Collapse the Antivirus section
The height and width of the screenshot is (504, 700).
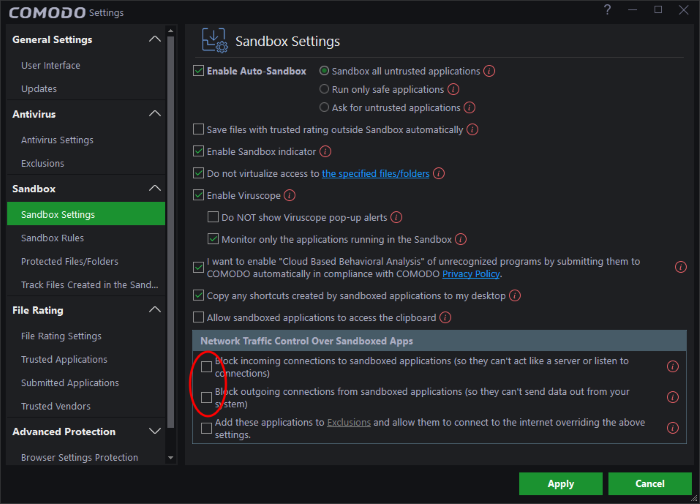(x=154, y=114)
